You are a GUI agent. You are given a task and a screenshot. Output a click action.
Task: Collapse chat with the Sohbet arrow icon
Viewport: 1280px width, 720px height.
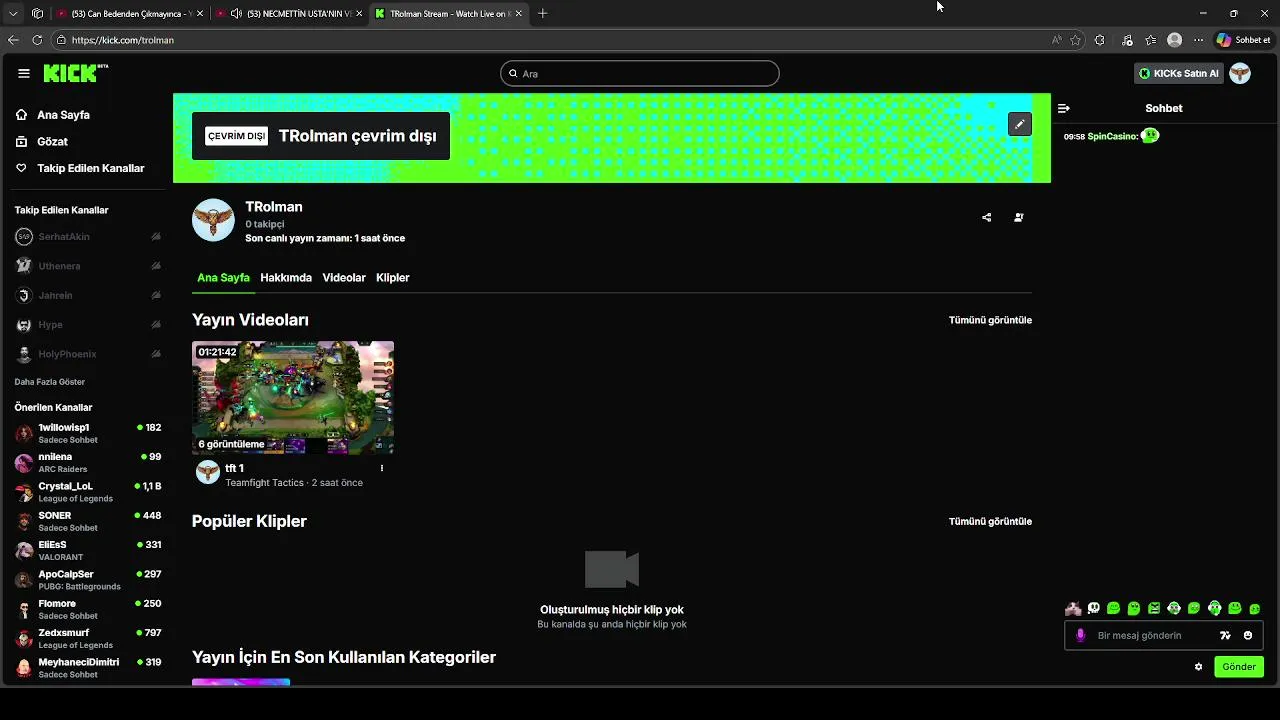[1064, 108]
